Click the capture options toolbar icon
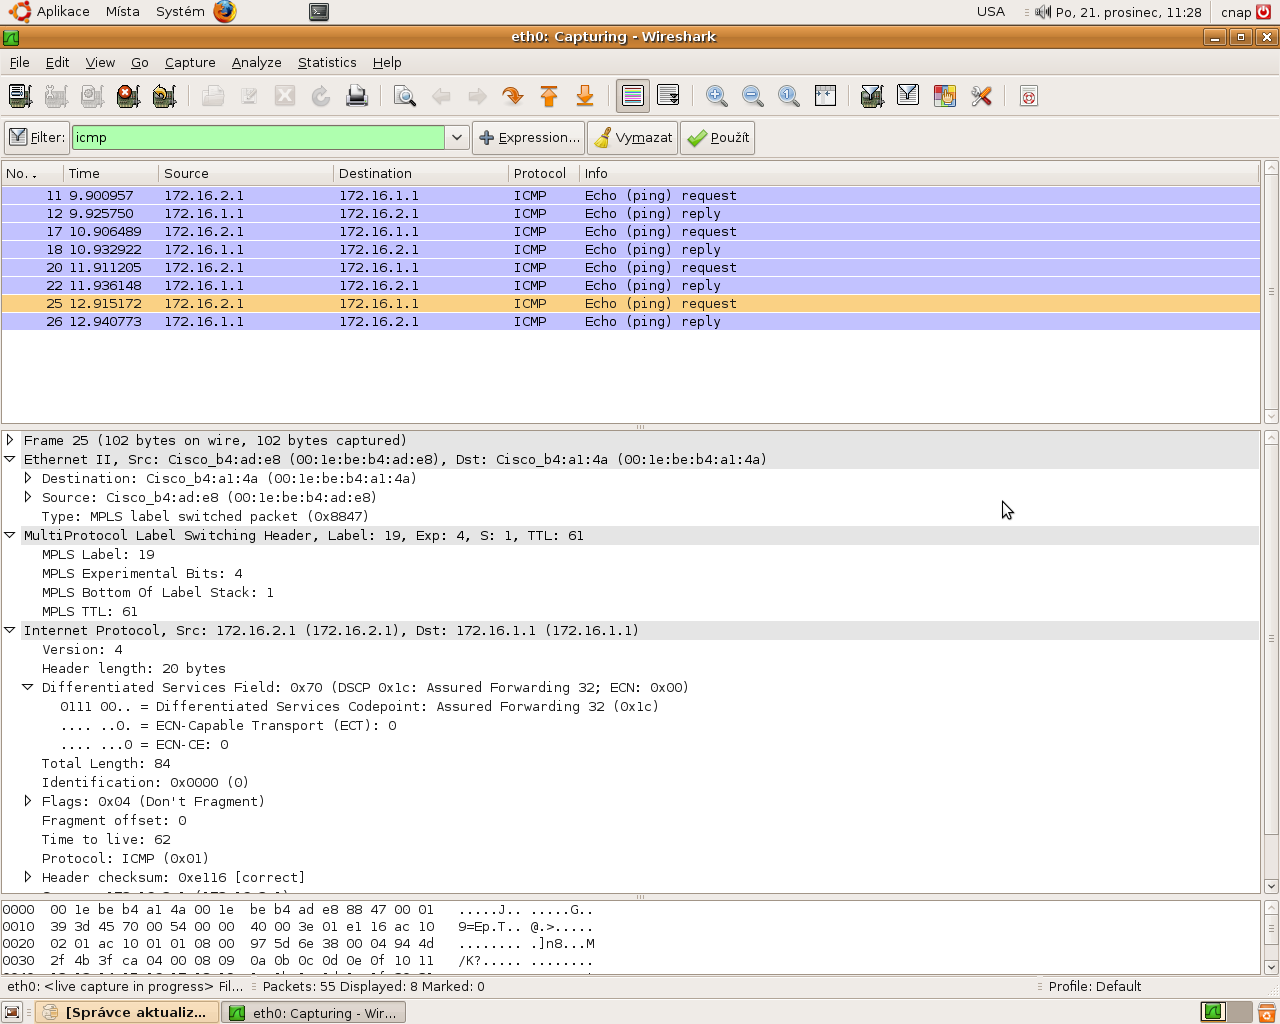 coord(56,96)
